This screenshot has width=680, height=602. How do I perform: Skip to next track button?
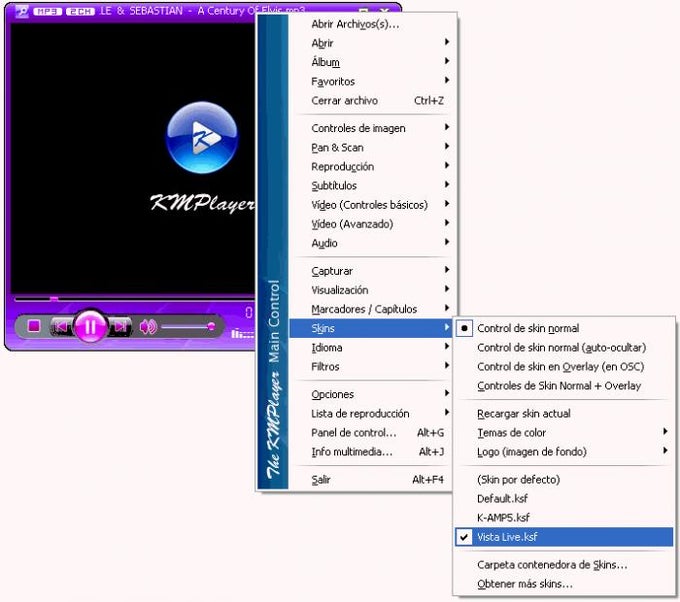pyautogui.click(x=121, y=326)
